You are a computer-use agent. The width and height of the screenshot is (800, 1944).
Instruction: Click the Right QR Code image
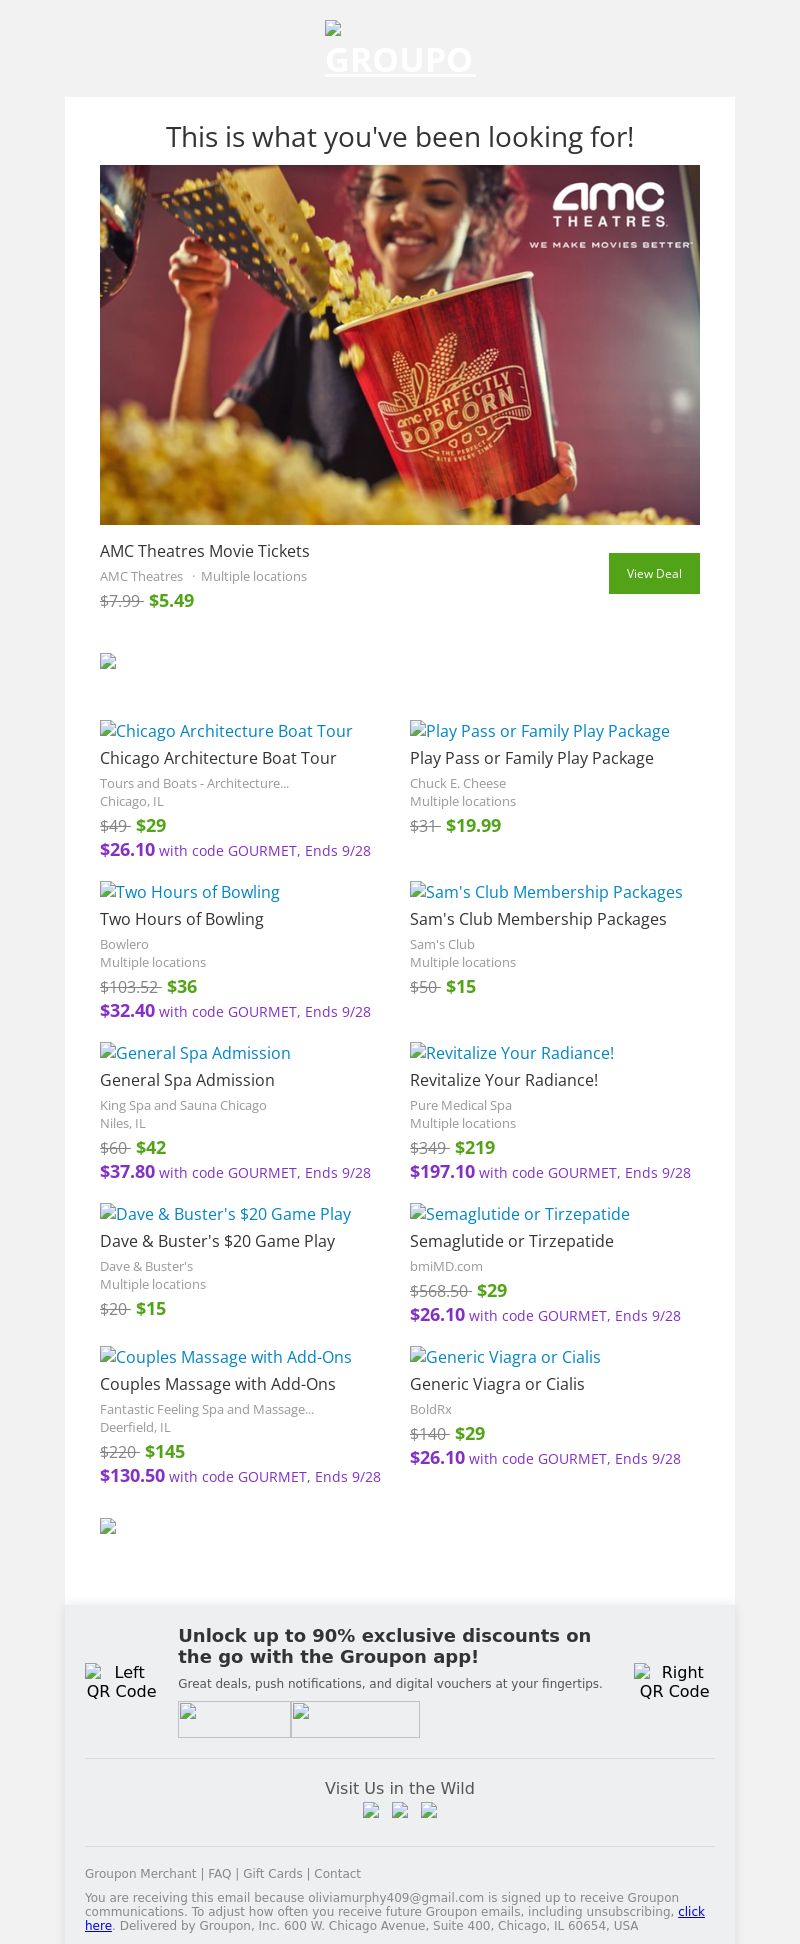point(674,1681)
